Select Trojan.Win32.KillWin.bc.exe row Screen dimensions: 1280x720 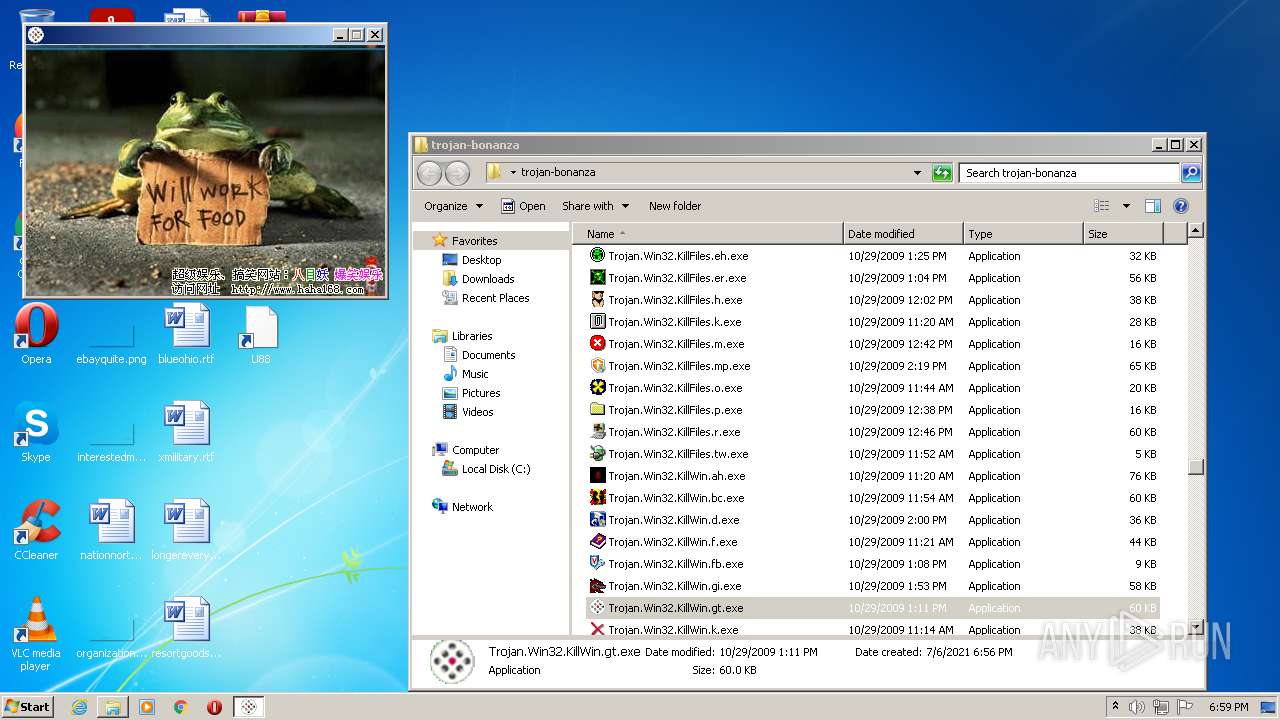click(x=873, y=498)
